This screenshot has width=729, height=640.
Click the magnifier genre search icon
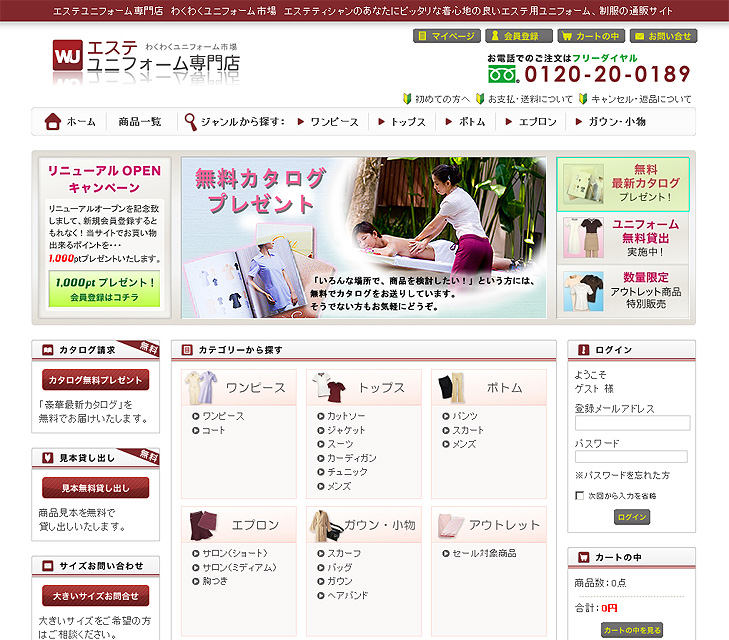pos(190,122)
